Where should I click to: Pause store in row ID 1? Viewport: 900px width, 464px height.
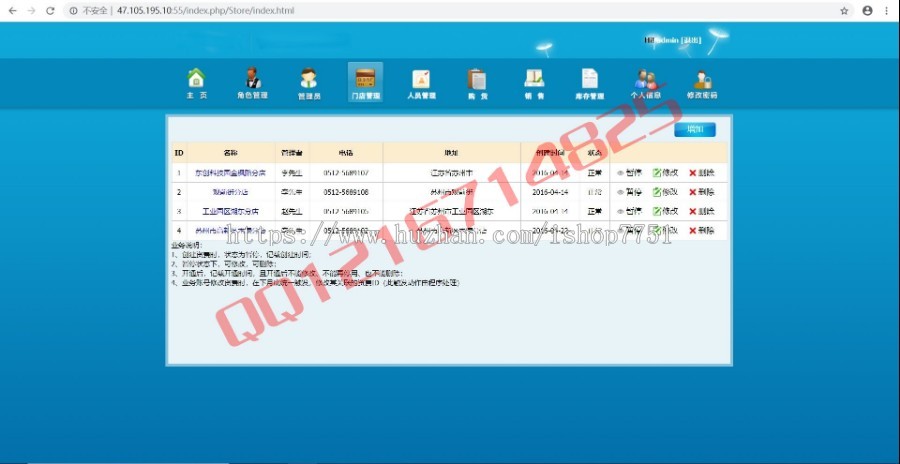coord(630,173)
